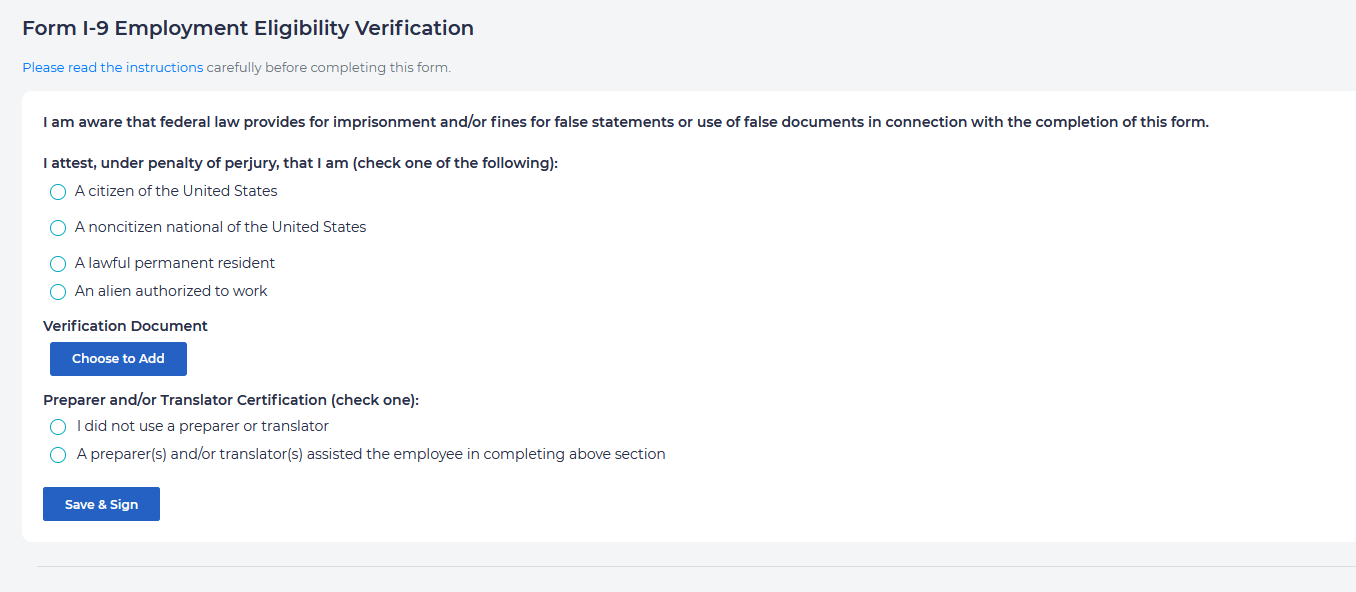The height and width of the screenshot is (592, 1356).
Task: Click the federal law awareness statement text
Action: point(625,123)
